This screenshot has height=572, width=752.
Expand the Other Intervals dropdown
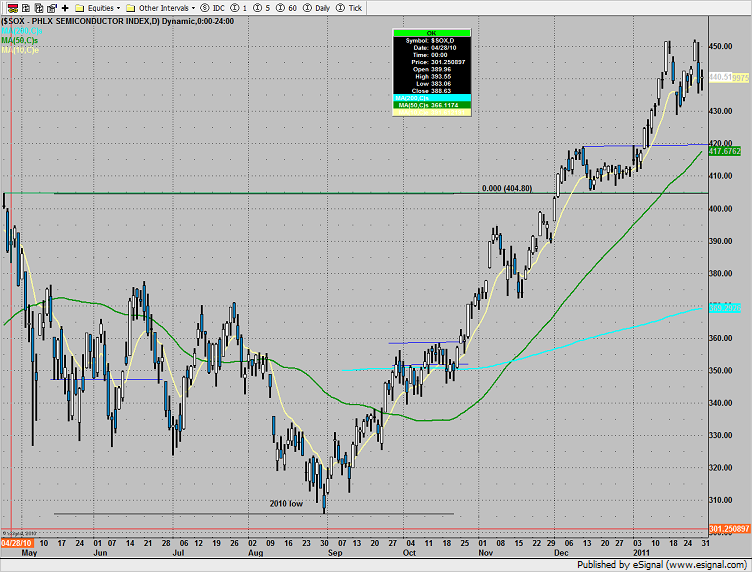click(x=159, y=6)
